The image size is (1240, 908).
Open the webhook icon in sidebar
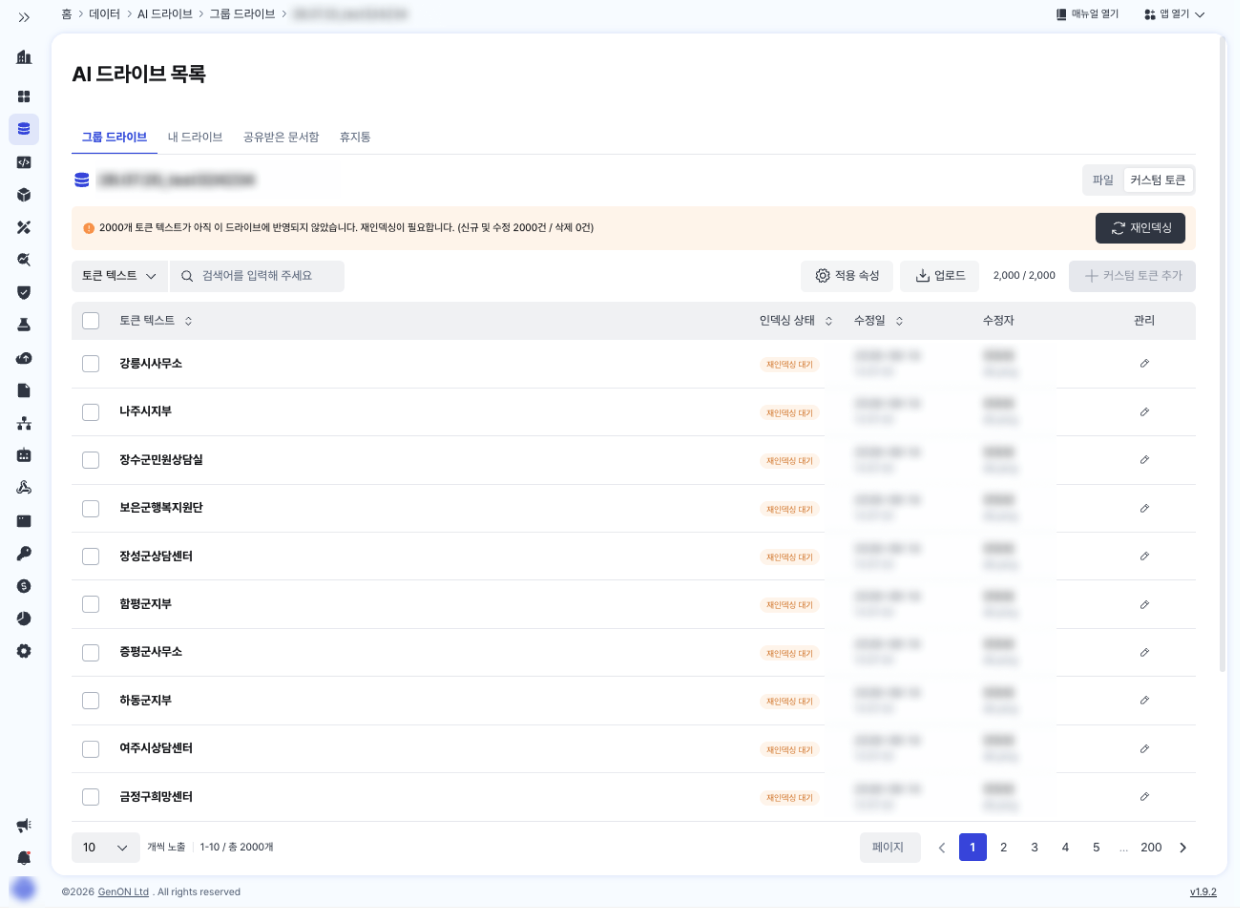pos(24,488)
